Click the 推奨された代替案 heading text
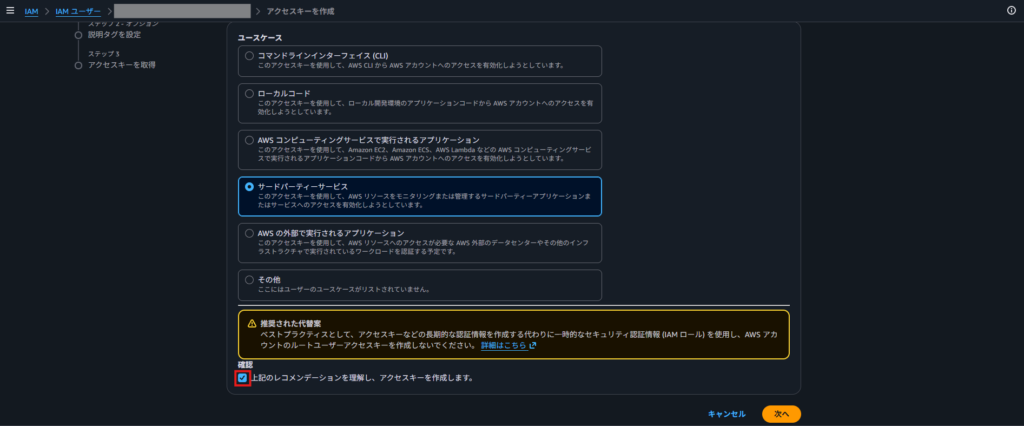 [x=291, y=324]
